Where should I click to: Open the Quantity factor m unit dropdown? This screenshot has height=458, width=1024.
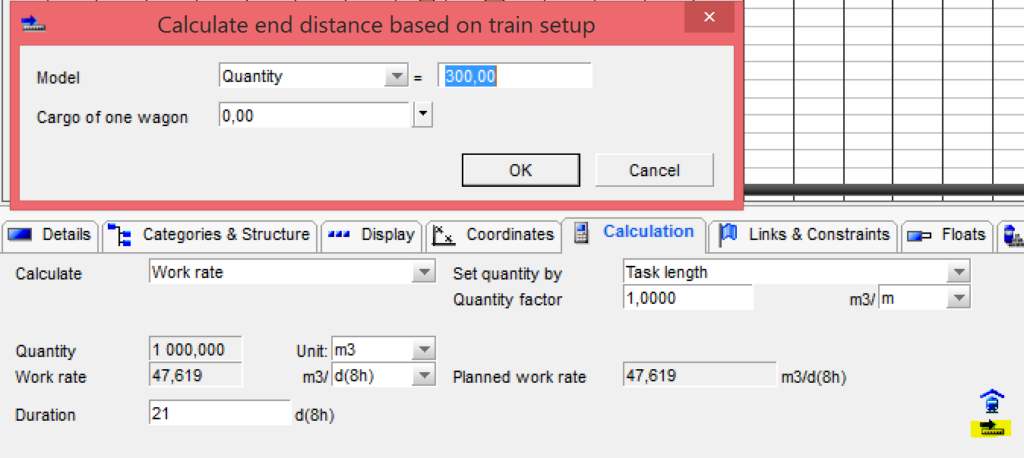(x=925, y=299)
